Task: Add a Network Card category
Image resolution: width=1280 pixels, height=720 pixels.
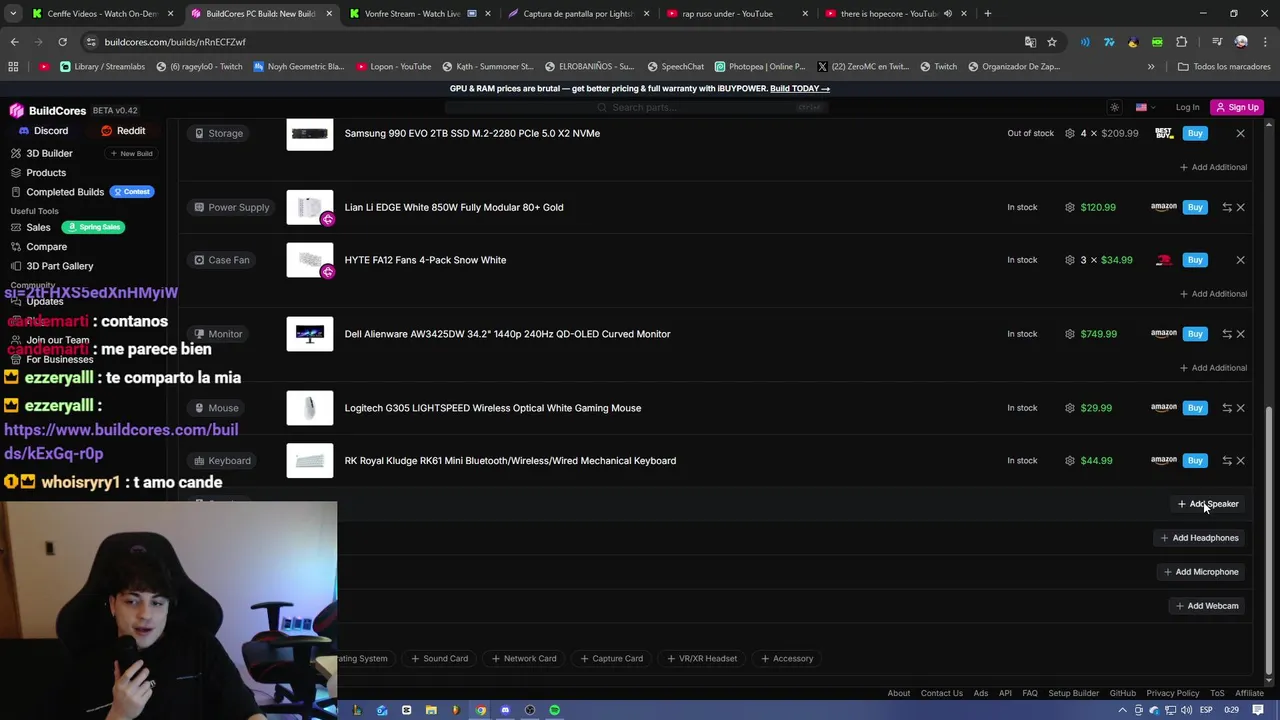Action: click(x=524, y=659)
